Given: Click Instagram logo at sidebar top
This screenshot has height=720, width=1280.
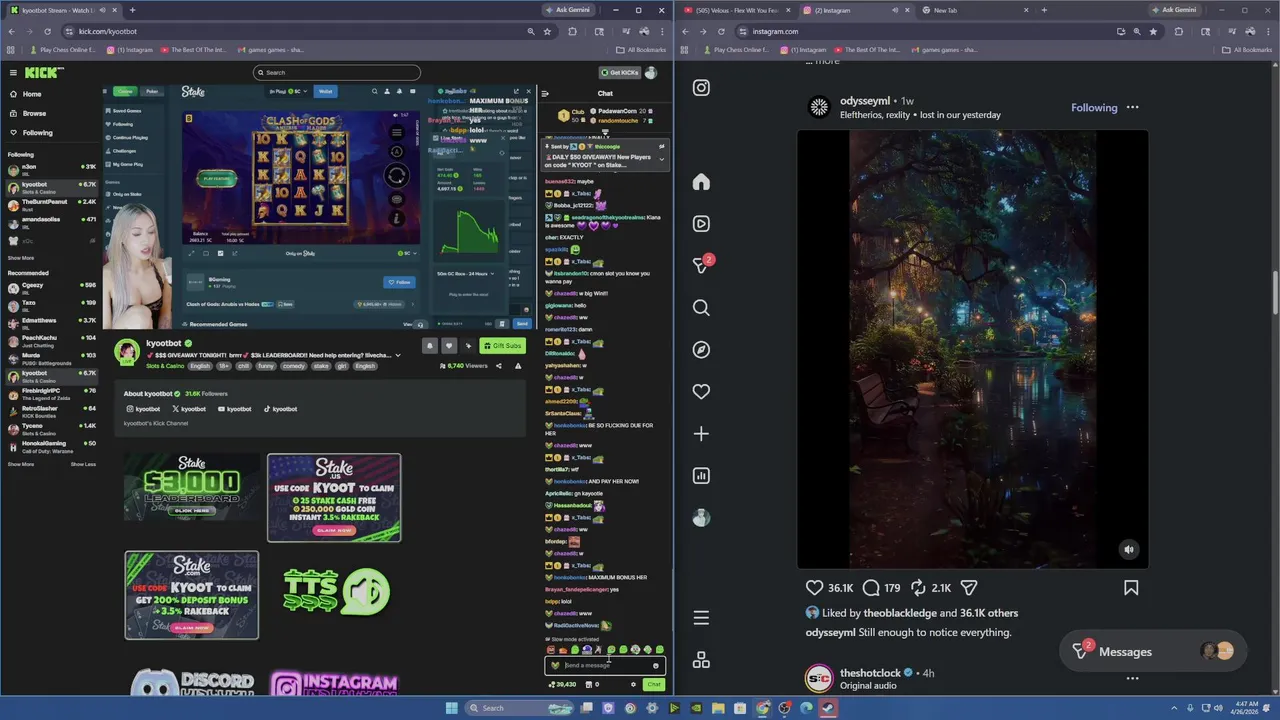Looking at the screenshot, I should [x=701, y=87].
